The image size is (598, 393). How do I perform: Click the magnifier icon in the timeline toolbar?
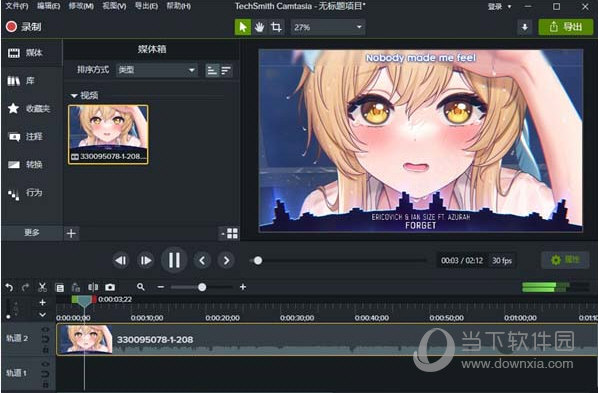coord(141,287)
